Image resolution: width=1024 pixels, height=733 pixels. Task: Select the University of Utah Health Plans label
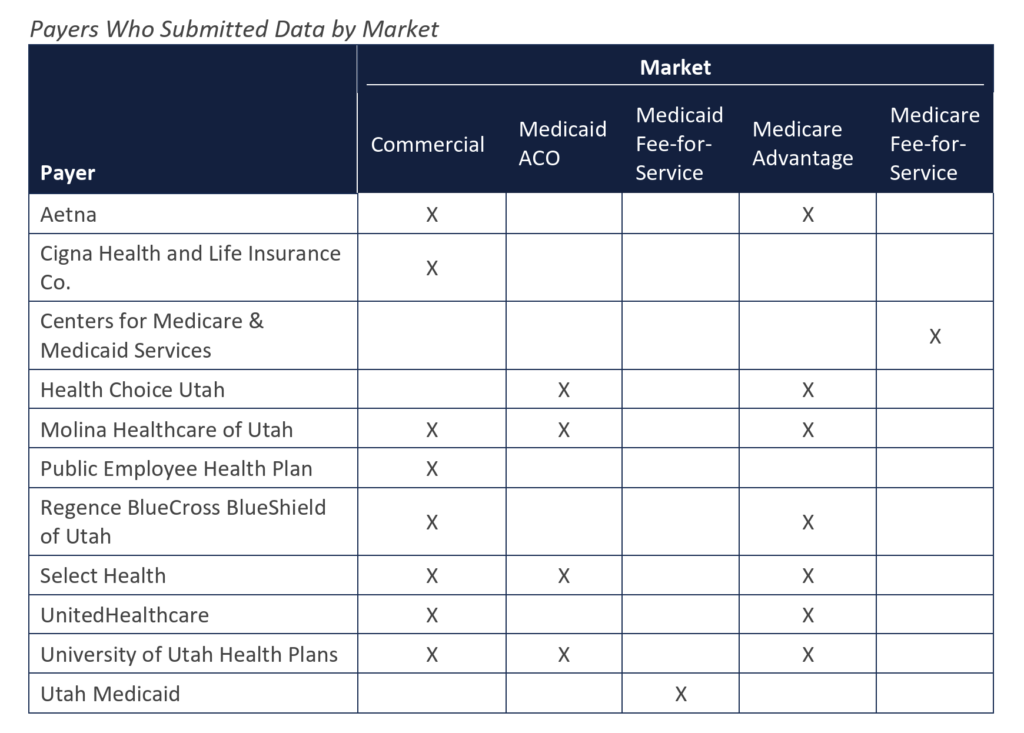(189, 655)
